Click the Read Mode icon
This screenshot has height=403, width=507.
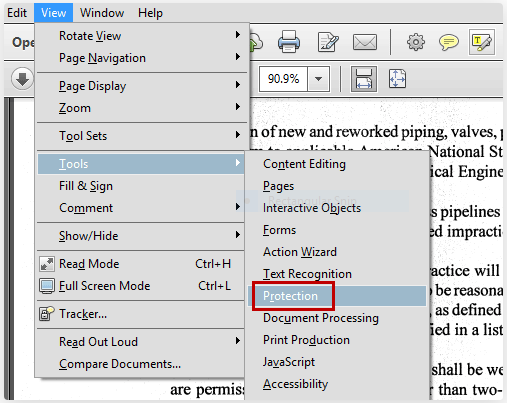click(47, 264)
